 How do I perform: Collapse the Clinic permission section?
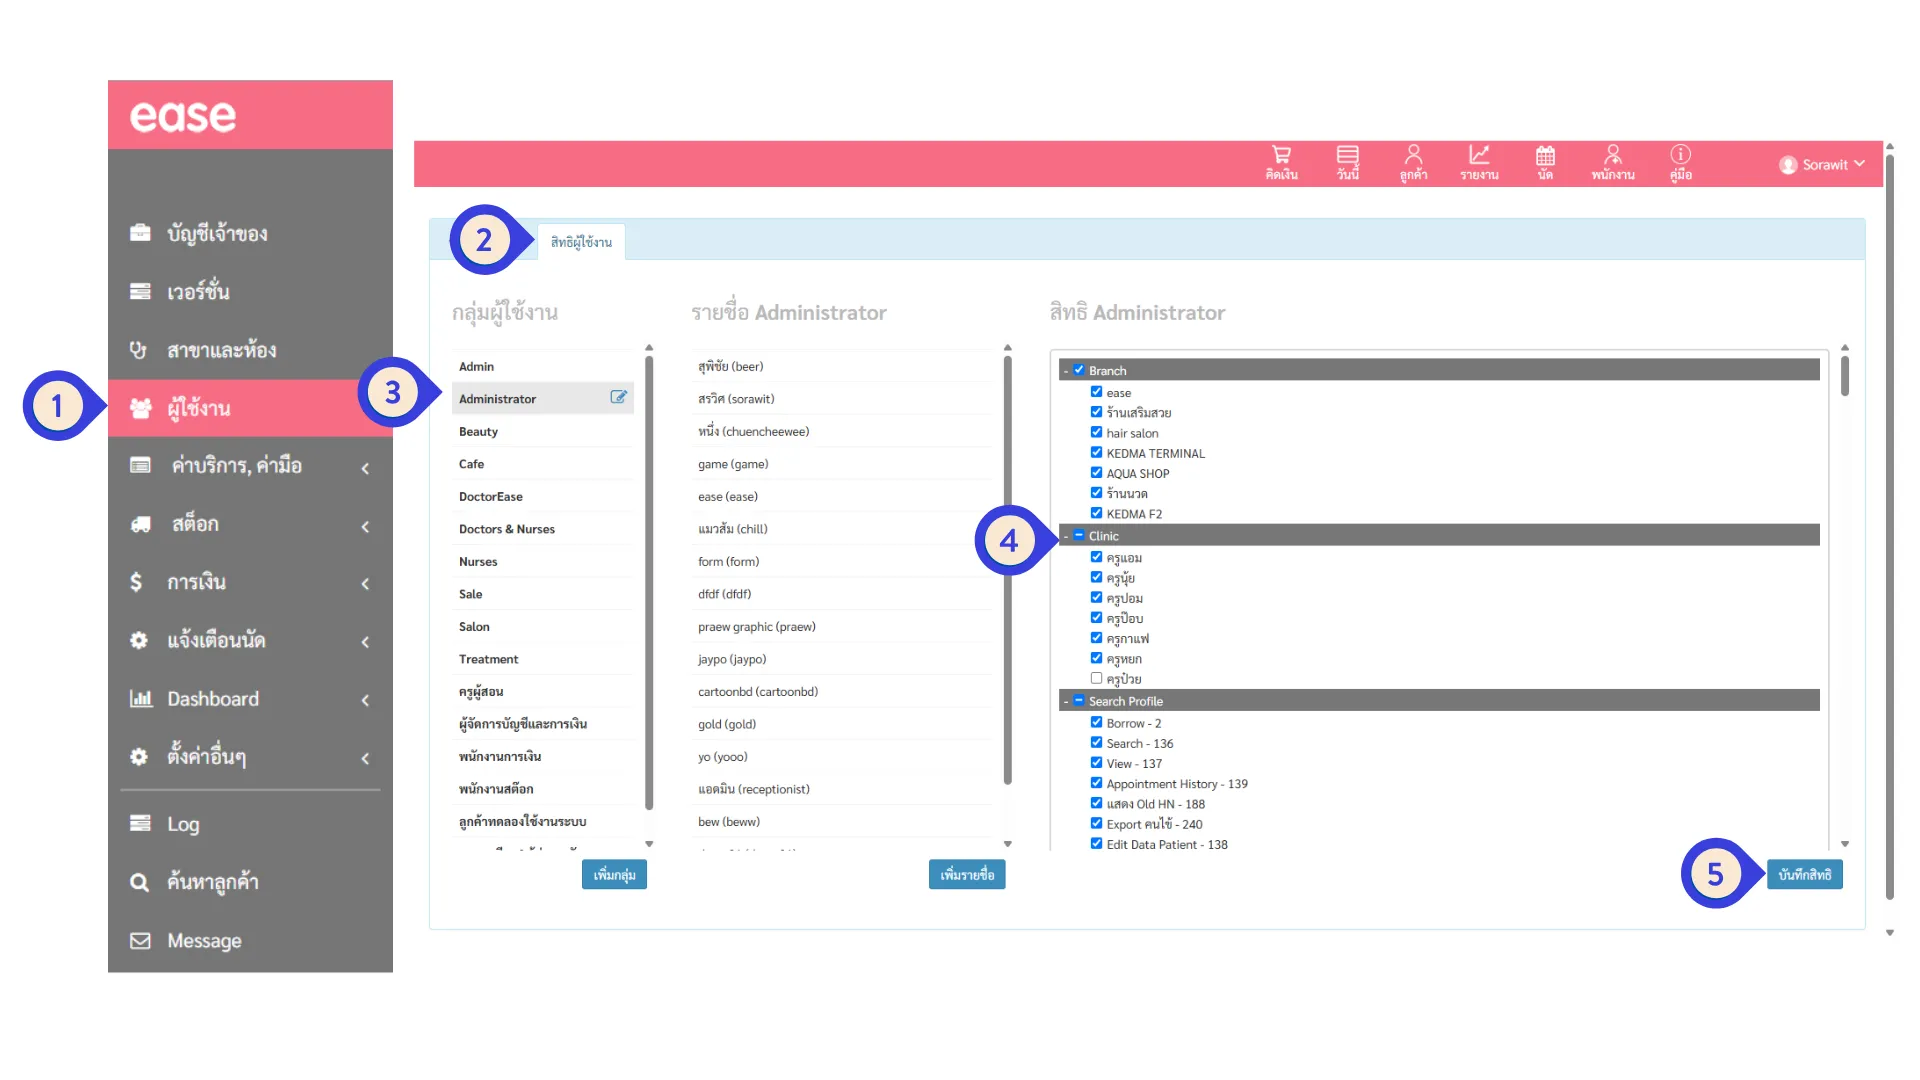[1066, 536]
